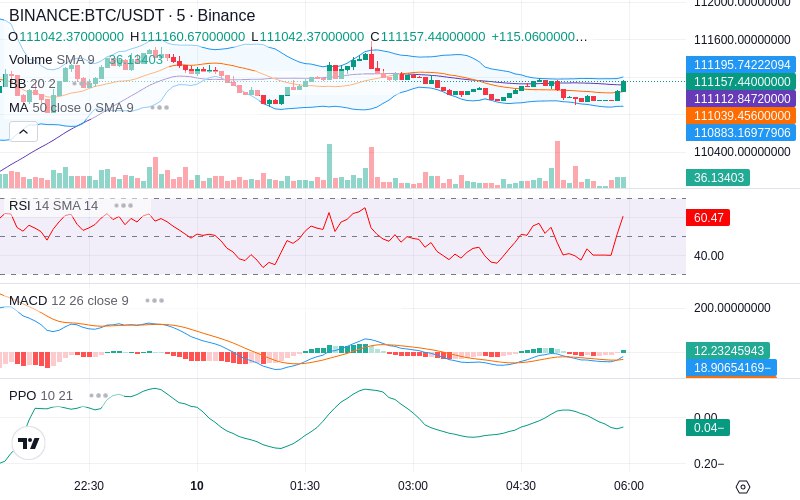Click the RSI 40.00 axis tick
This screenshot has width=800, height=500.
coord(708,256)
